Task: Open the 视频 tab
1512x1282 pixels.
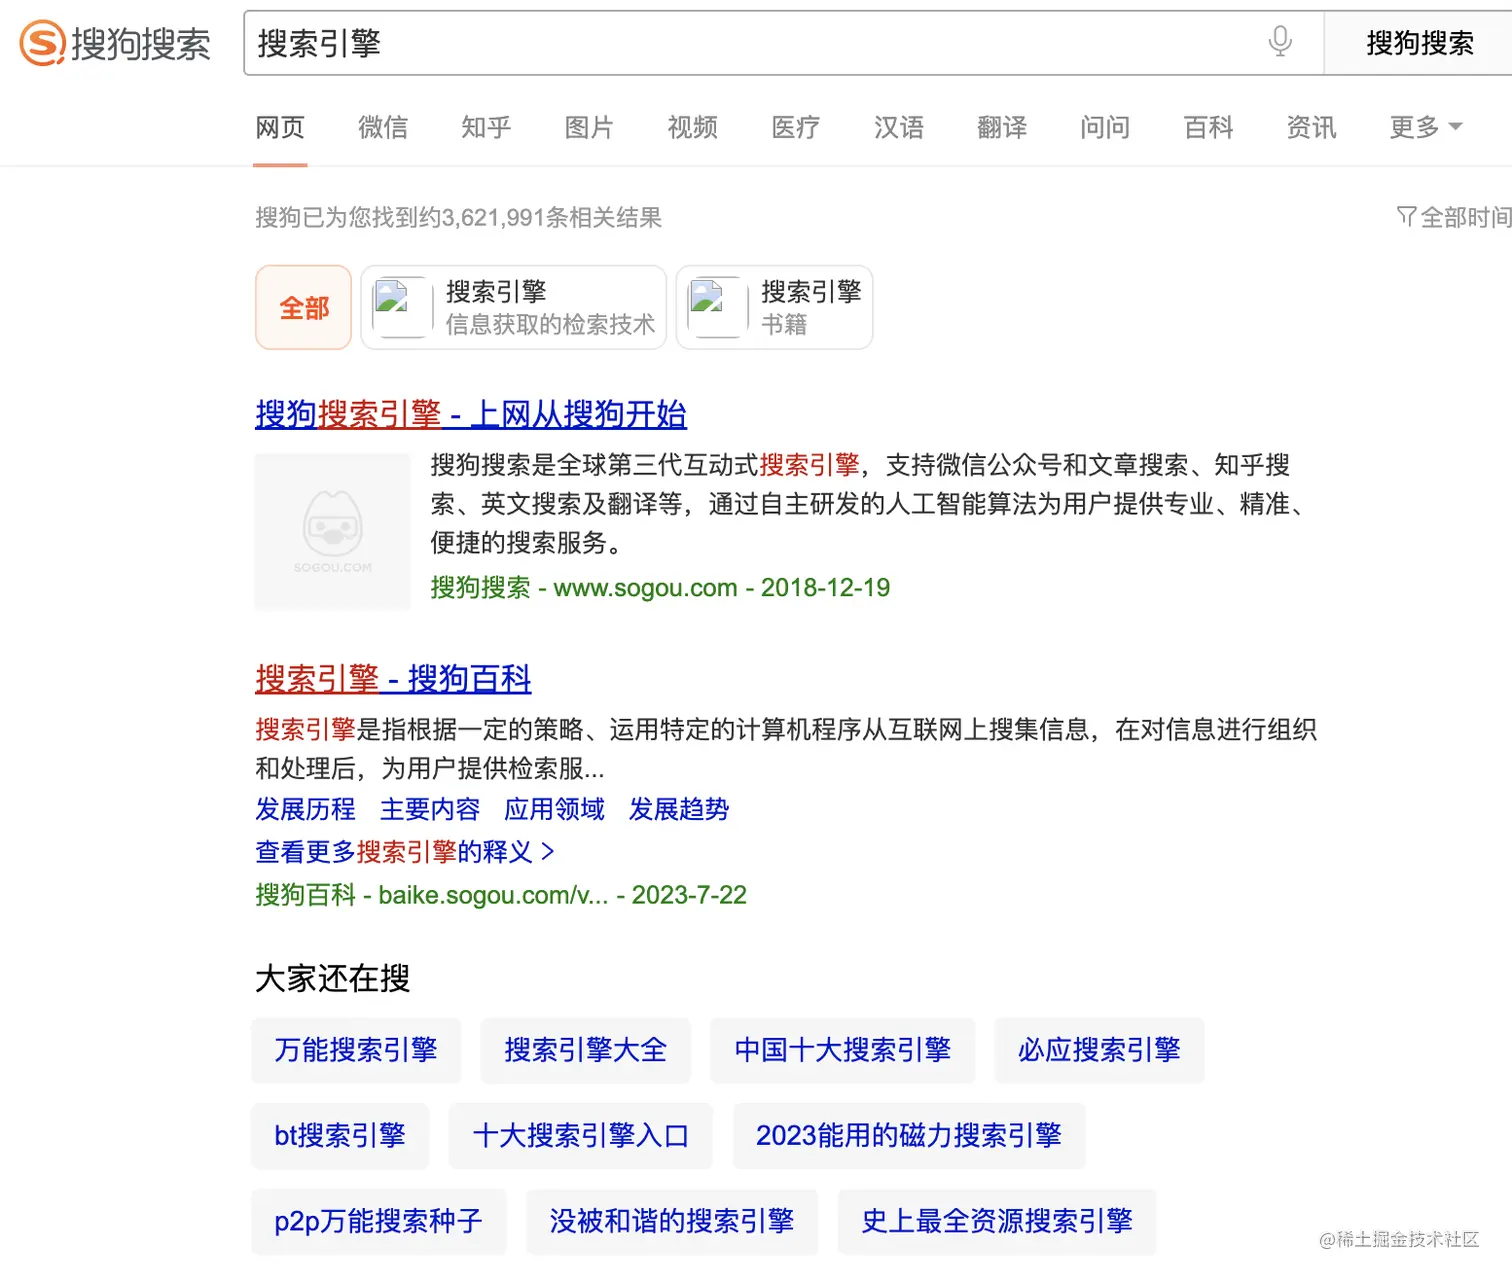Action: [692, 127]
